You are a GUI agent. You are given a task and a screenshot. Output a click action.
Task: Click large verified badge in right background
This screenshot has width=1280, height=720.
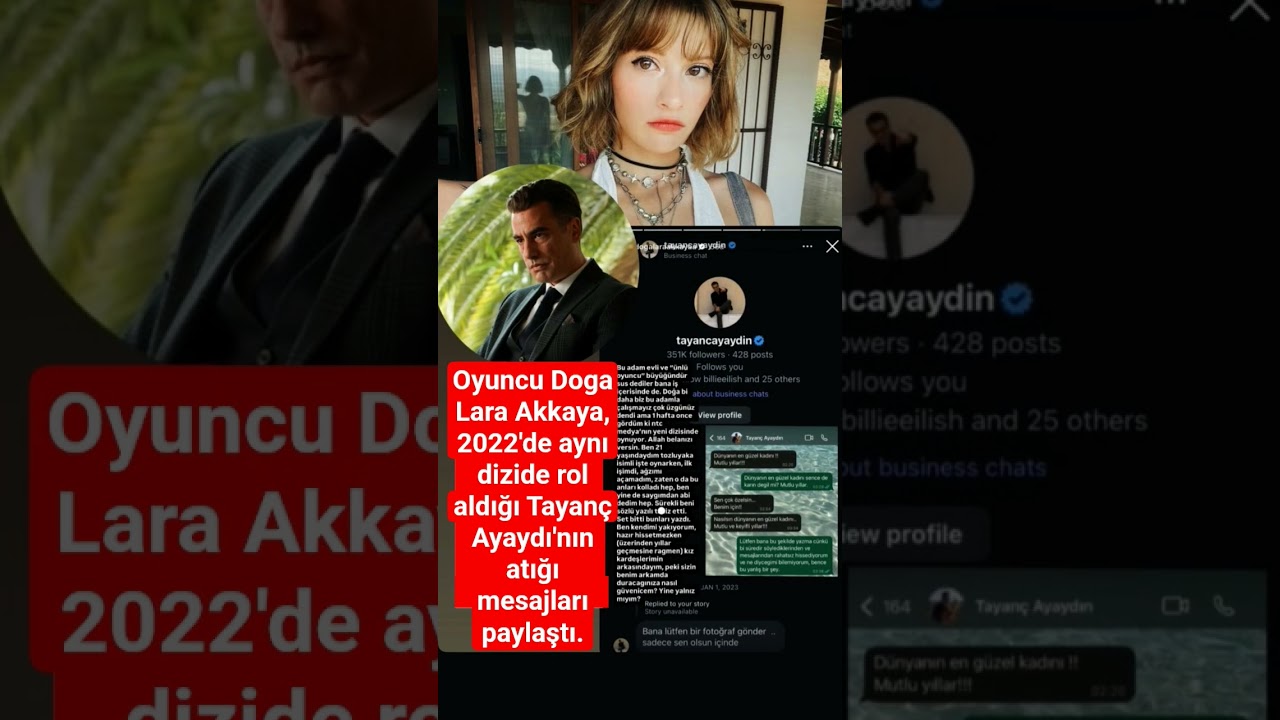tap(1017, 298)
